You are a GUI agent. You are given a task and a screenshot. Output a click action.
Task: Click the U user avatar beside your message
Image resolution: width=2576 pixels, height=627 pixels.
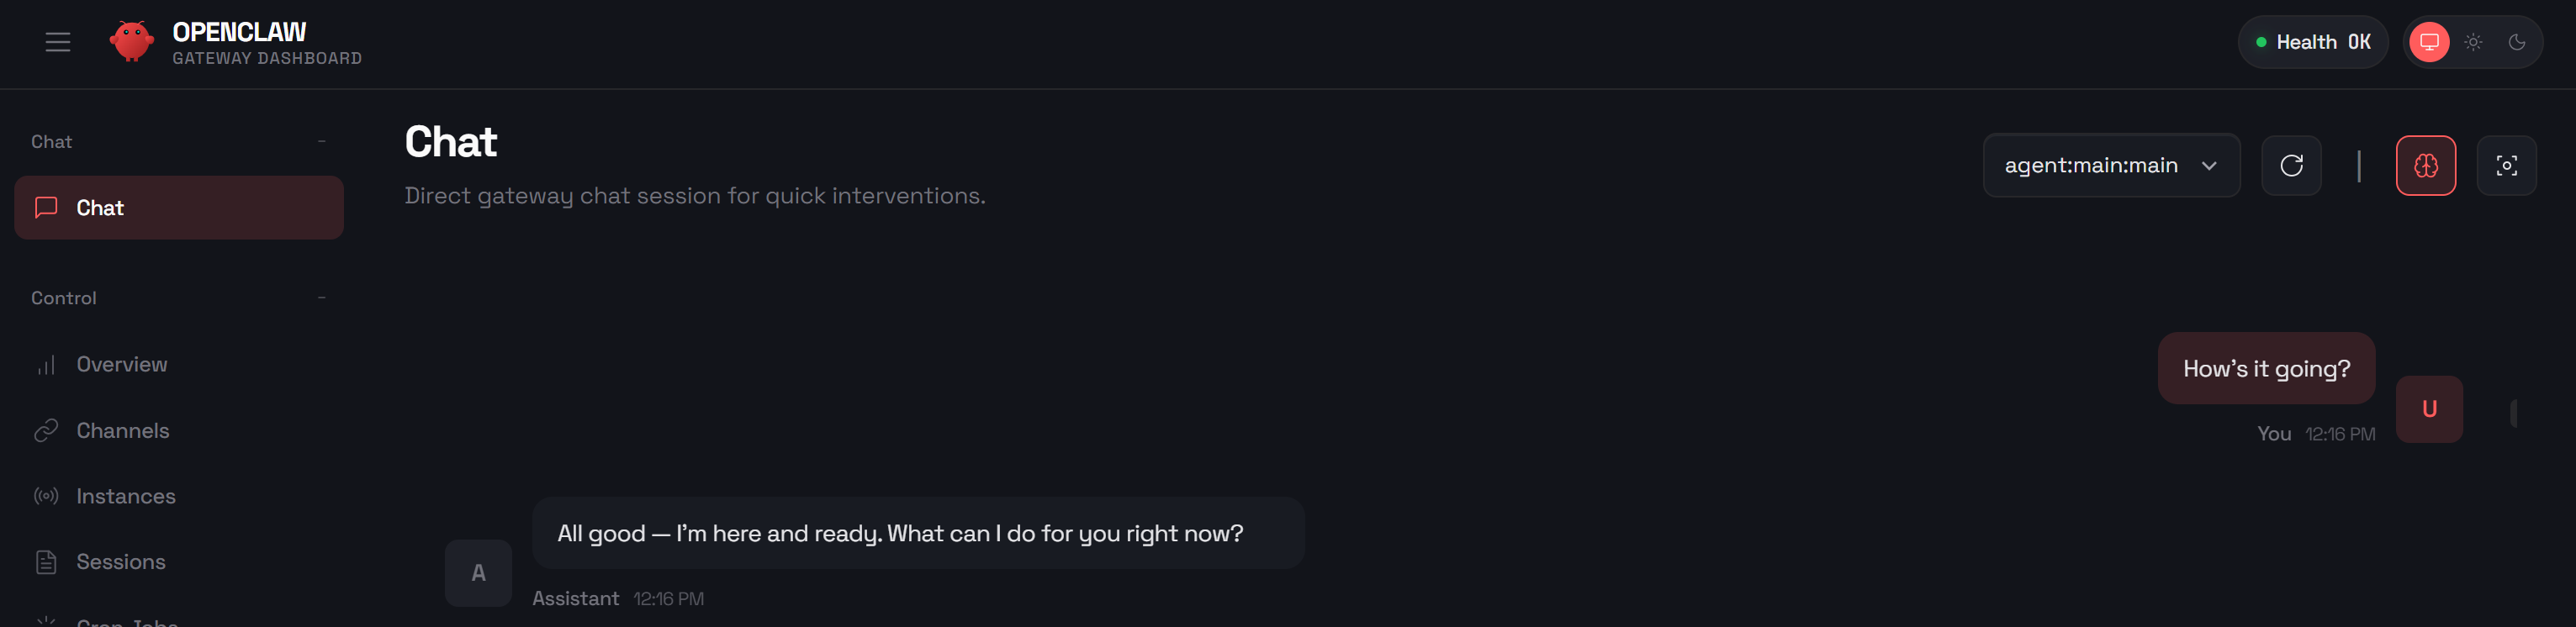2428,408
